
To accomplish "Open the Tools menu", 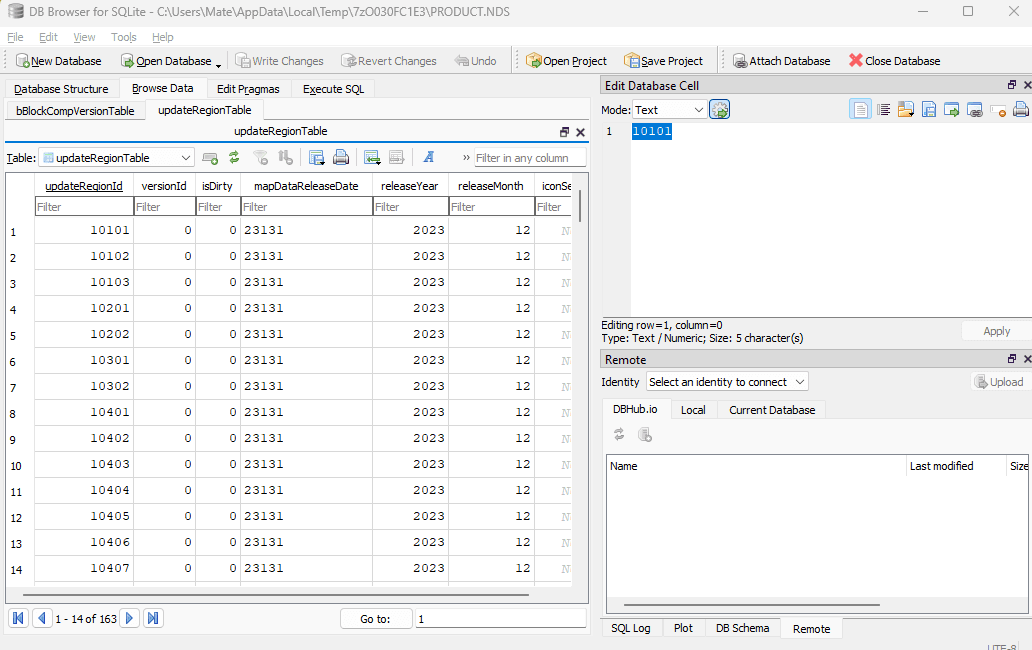I will [124, 37].
